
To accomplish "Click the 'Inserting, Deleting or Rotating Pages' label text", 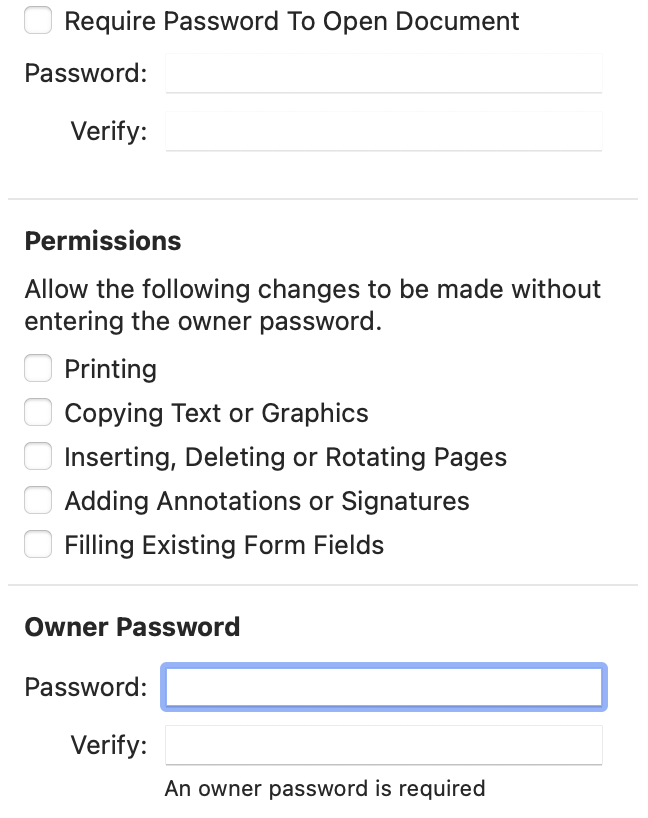I will (285, 457).
